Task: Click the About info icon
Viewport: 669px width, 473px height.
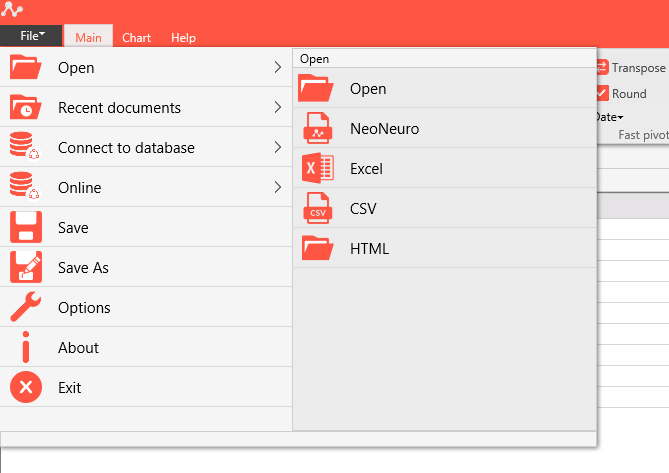Action: (x=26, y=347)
